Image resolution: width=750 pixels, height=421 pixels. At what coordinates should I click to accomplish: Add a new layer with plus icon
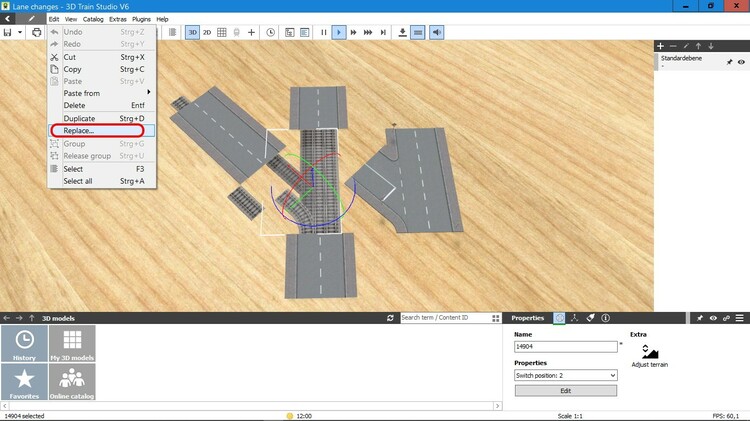[660, 46]
